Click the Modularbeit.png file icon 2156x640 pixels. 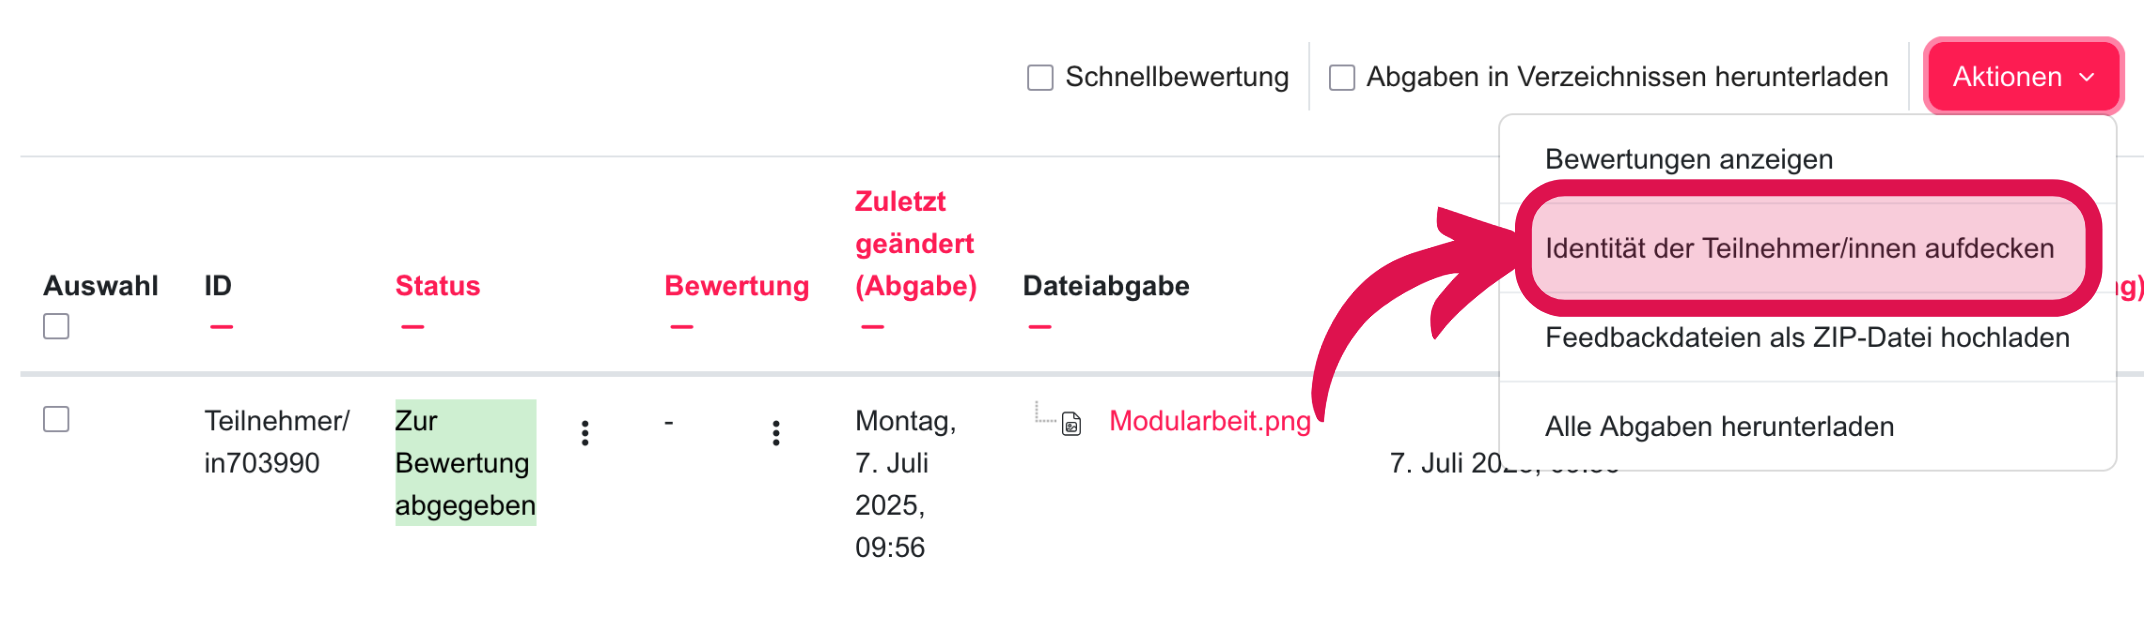1071,424
